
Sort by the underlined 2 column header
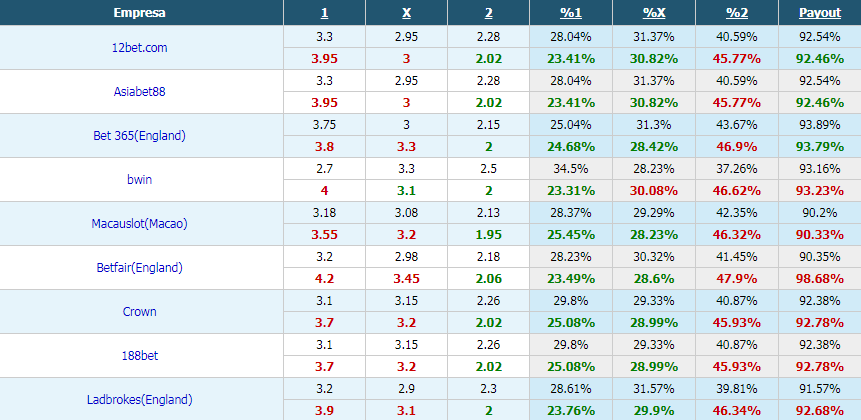pos(488,13)
